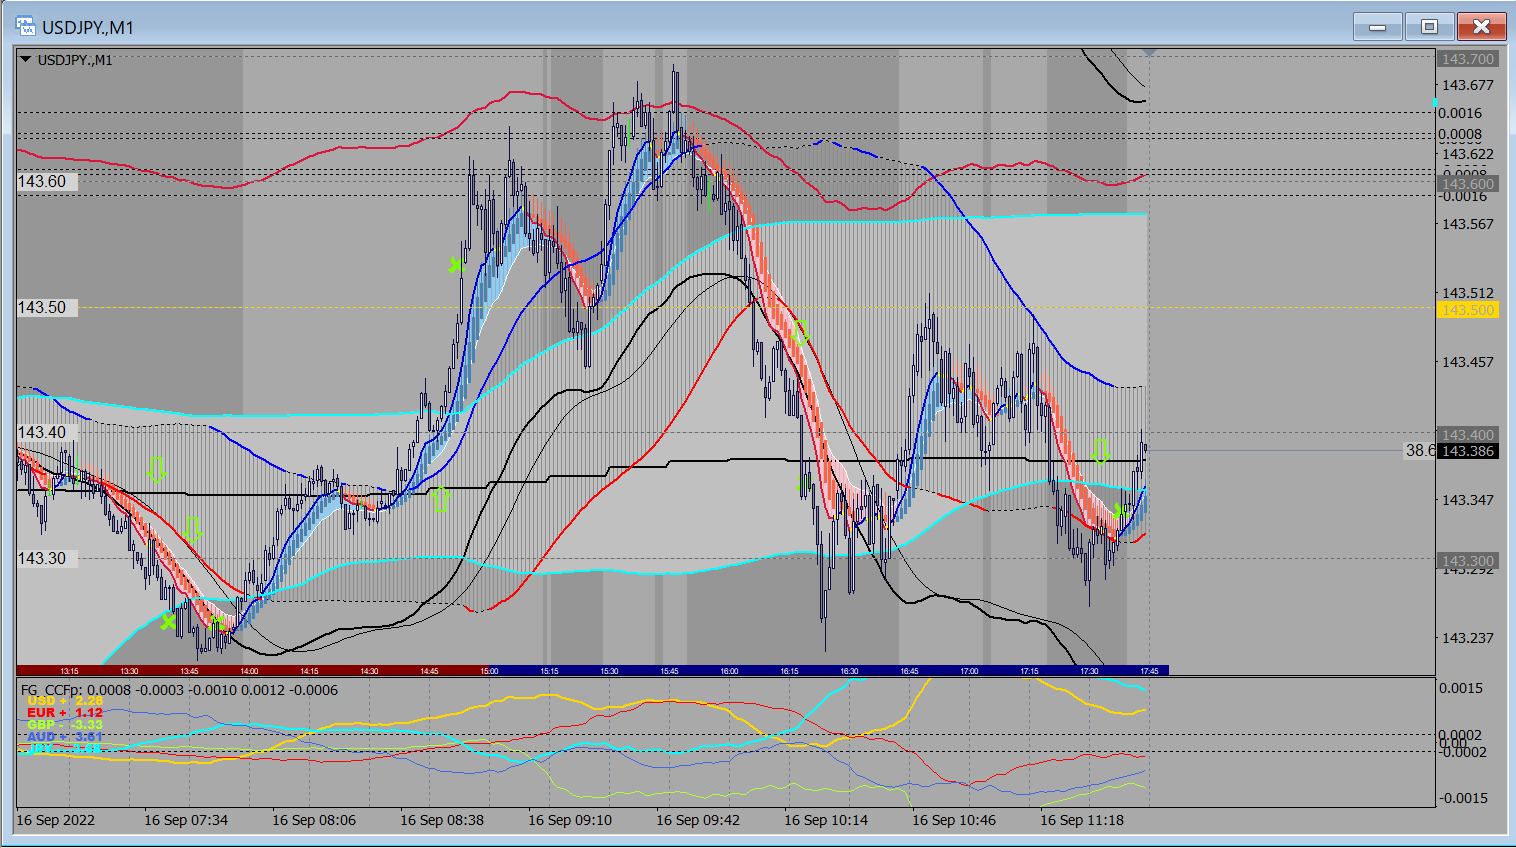Image resolution: width=1516 pixels, height=848 pixels.
Task: Click the green up arrow signal
Action: coord(440,497)
